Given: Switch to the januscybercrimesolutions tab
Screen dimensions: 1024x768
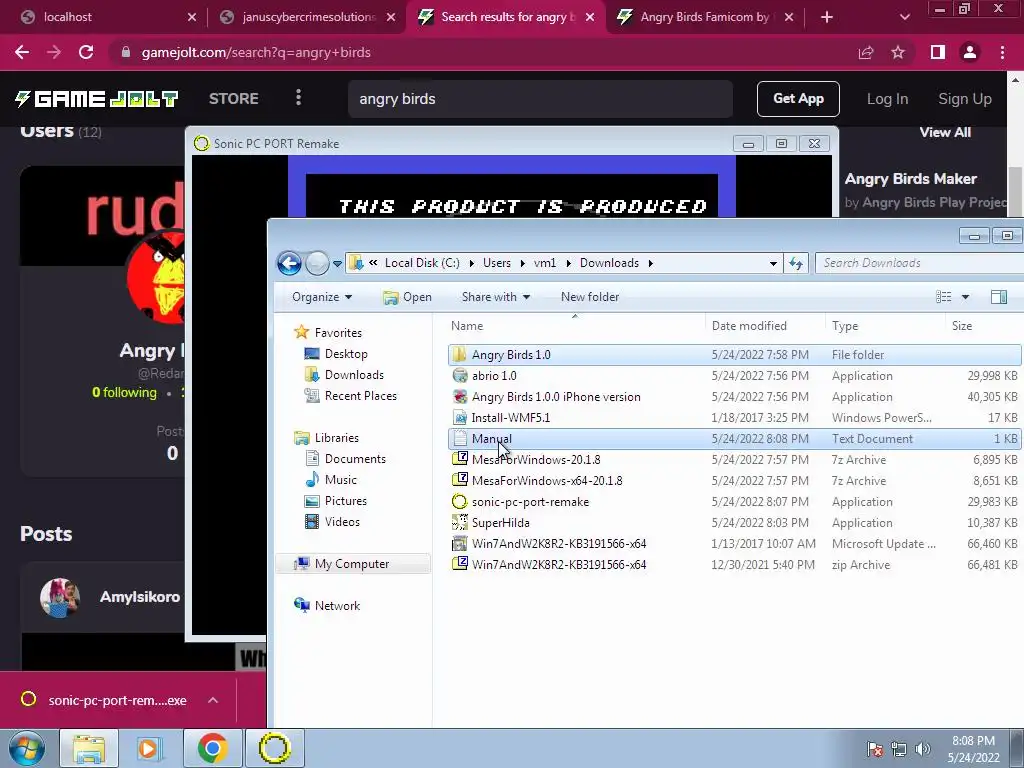Looking at the screenshot, I should 307,17.
